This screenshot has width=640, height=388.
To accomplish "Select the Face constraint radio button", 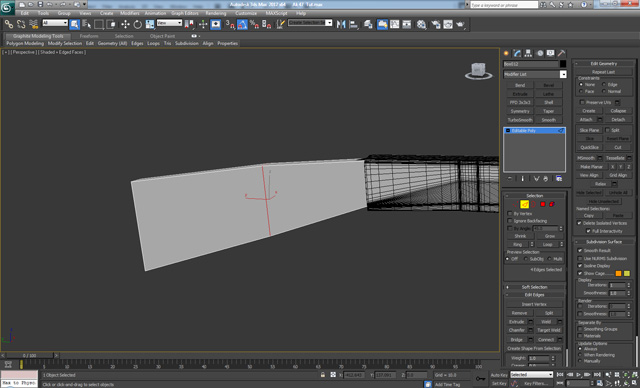I will click(x=581, y=91).
